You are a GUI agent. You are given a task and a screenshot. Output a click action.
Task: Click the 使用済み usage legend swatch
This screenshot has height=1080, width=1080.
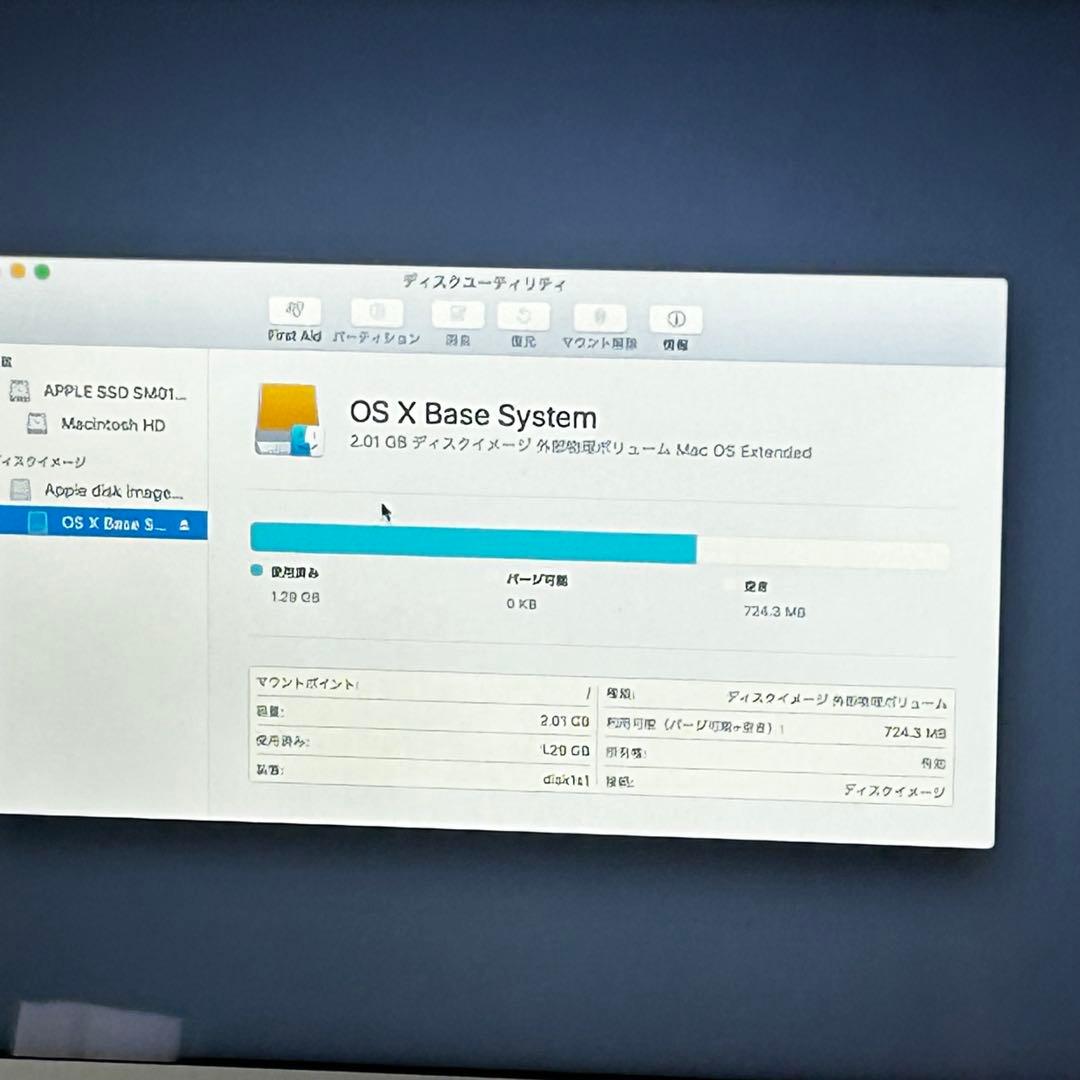coord(256,571)
